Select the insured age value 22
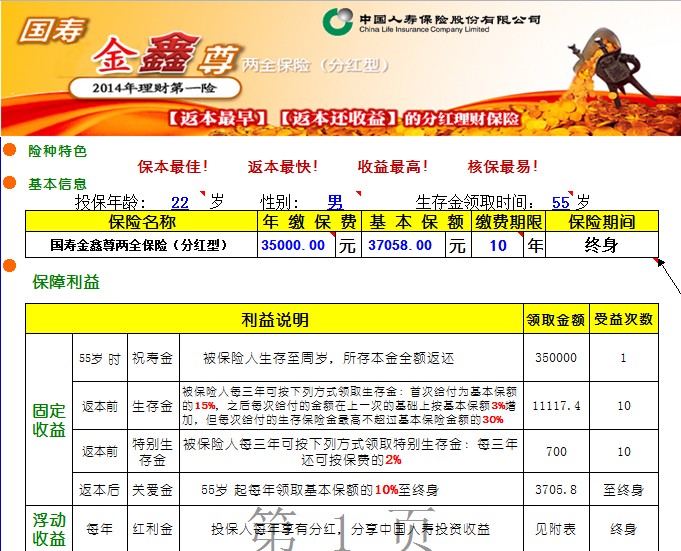The image size is (681, 551). click(x=180, y=202)
